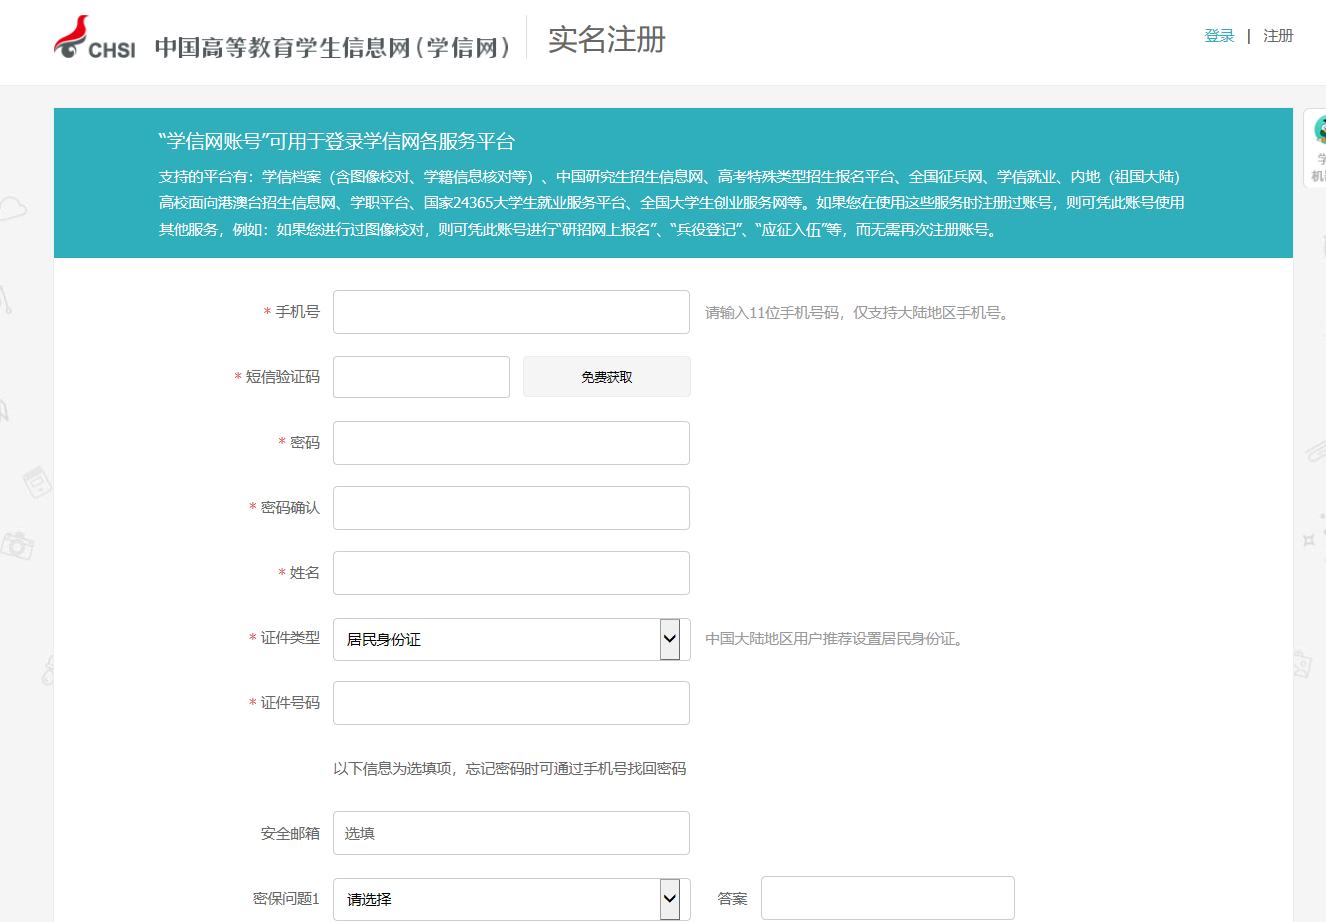Click the 实名注册 page heading

click(606, 40)
